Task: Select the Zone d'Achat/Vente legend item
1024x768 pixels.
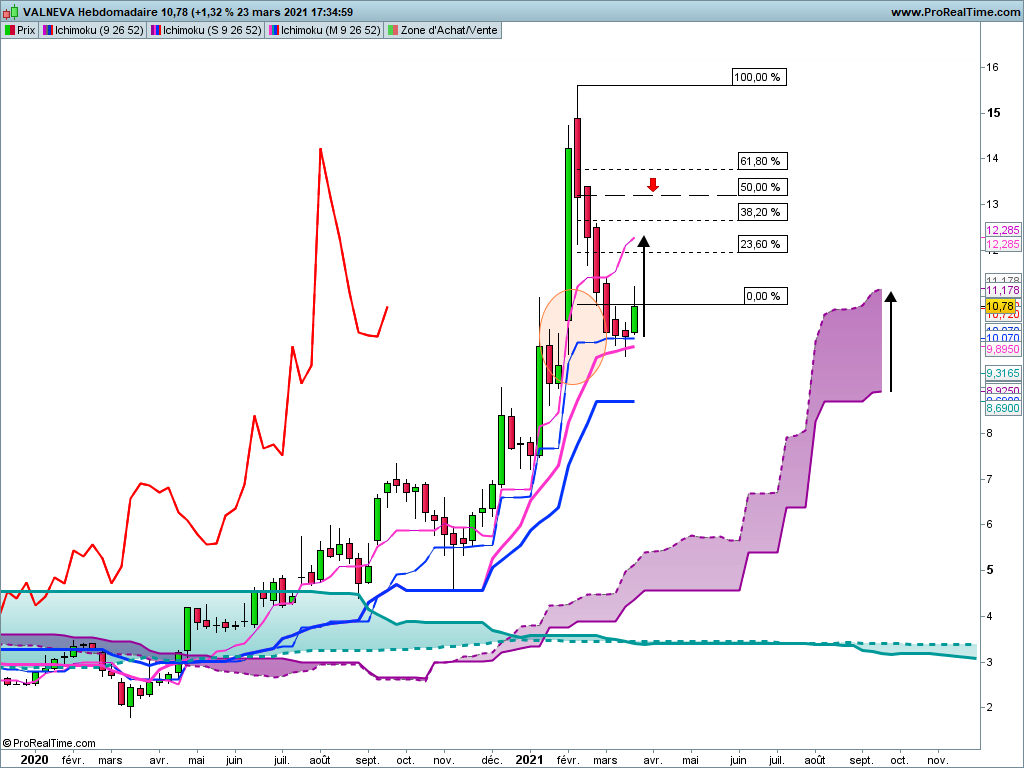Action: coord(443,30)
